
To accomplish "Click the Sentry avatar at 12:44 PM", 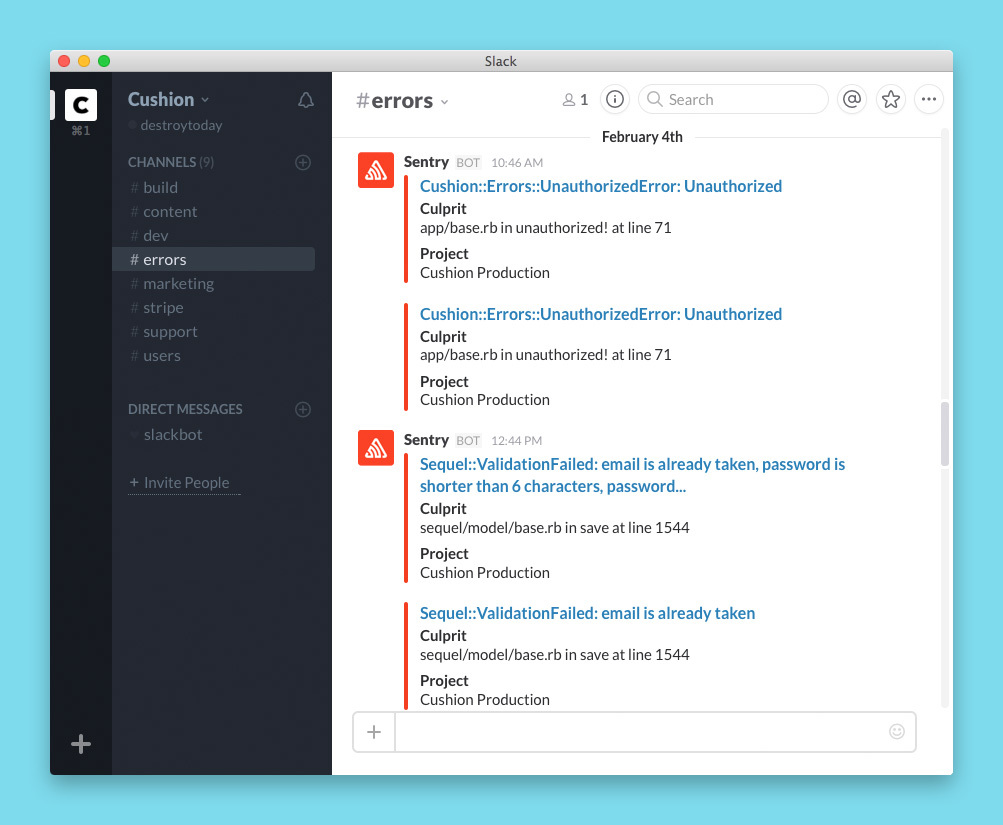I will (376, 448).
